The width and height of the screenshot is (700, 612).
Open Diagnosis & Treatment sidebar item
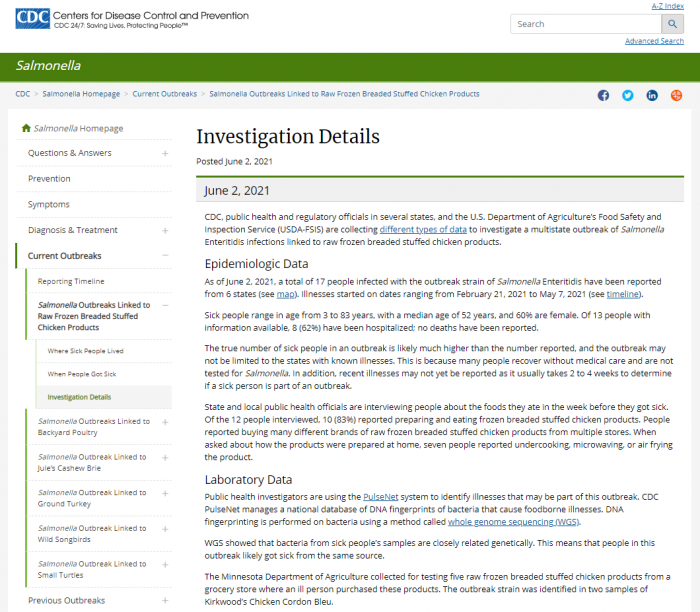(73, 230)
